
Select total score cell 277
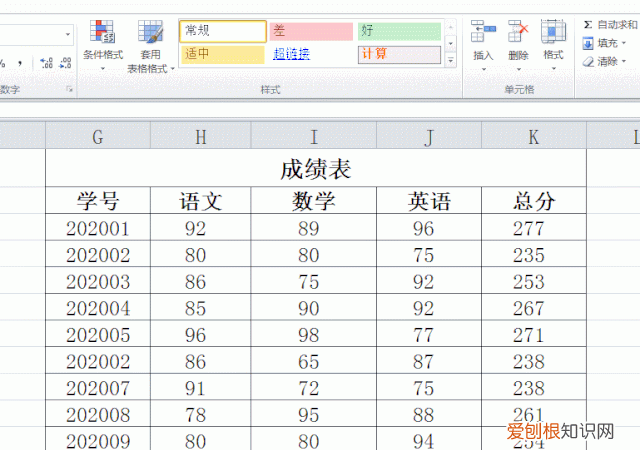[534, 227]
